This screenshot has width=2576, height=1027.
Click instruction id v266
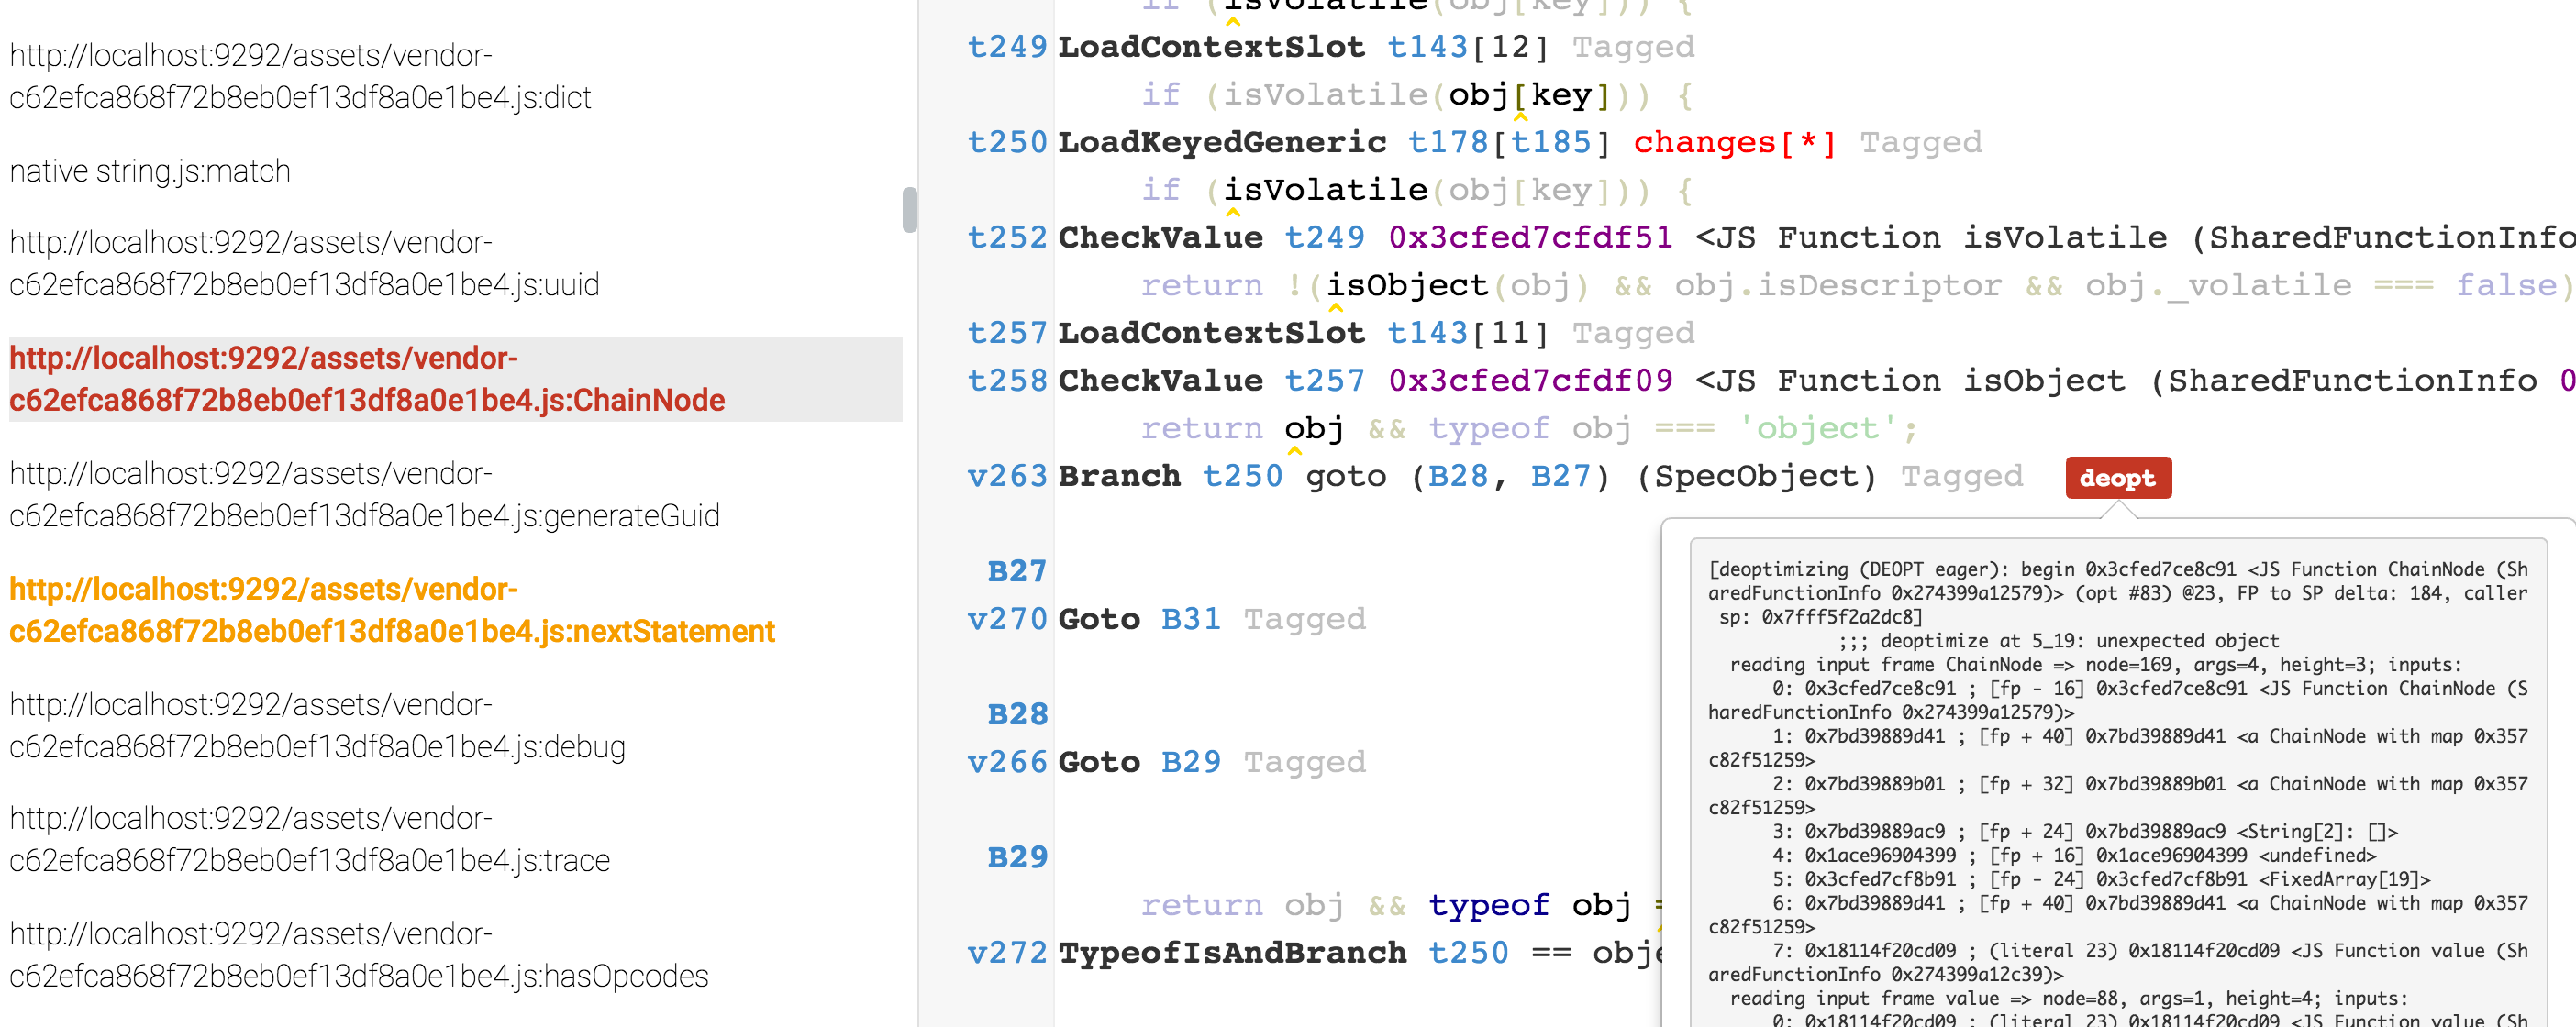[x=1007, y=761]
